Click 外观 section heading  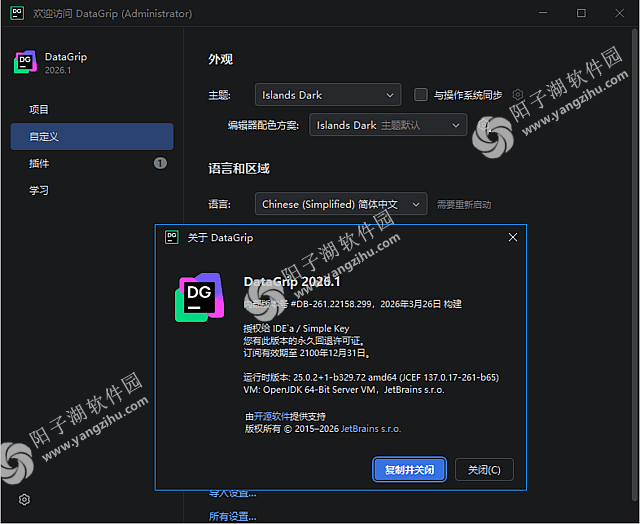point(220,59)
